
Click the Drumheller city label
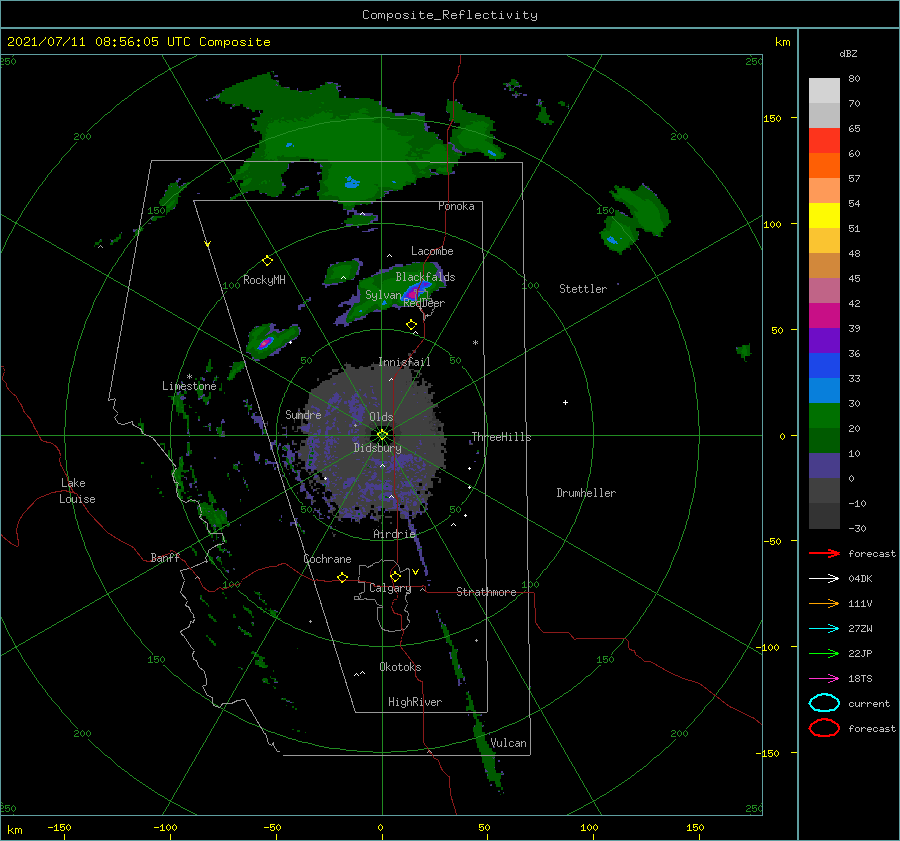tap(586, 493)
